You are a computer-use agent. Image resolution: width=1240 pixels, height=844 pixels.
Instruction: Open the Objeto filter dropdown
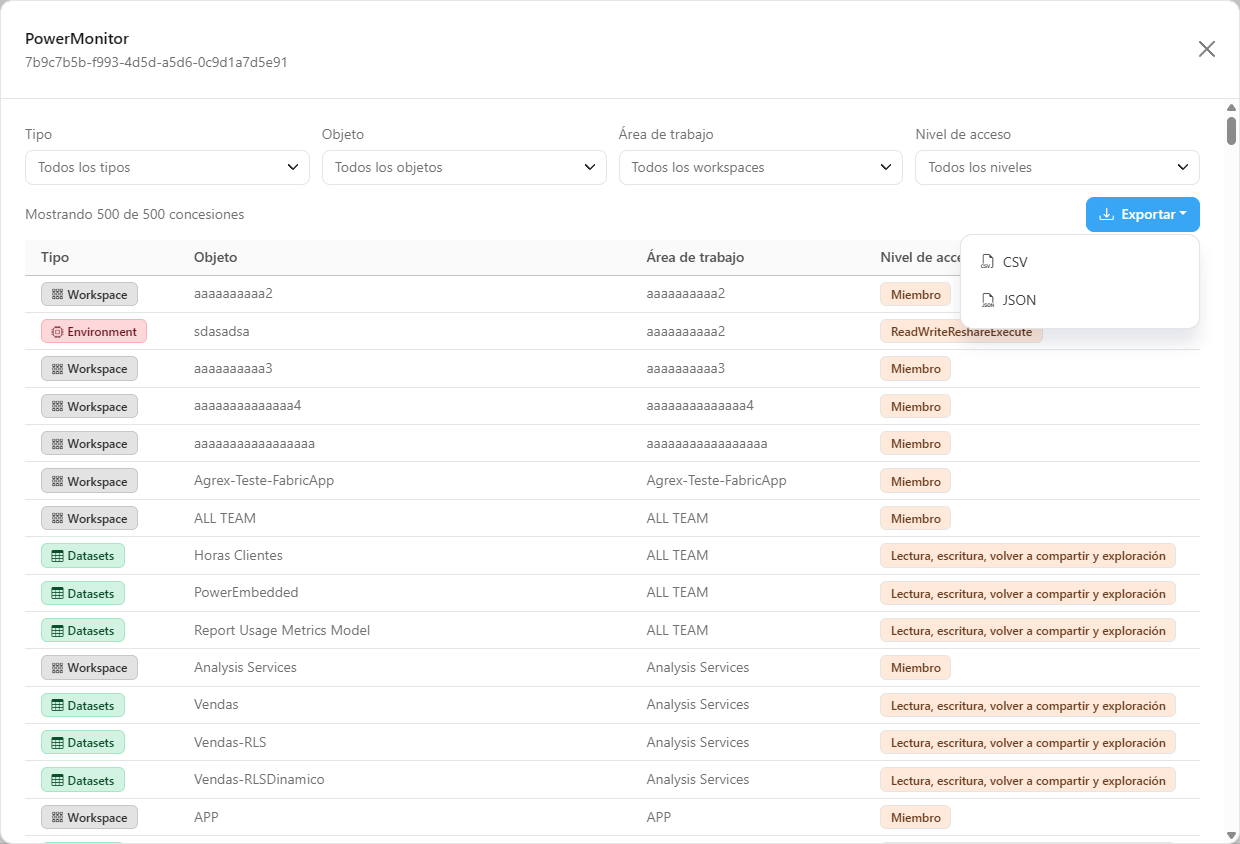[x=464, y=167]
